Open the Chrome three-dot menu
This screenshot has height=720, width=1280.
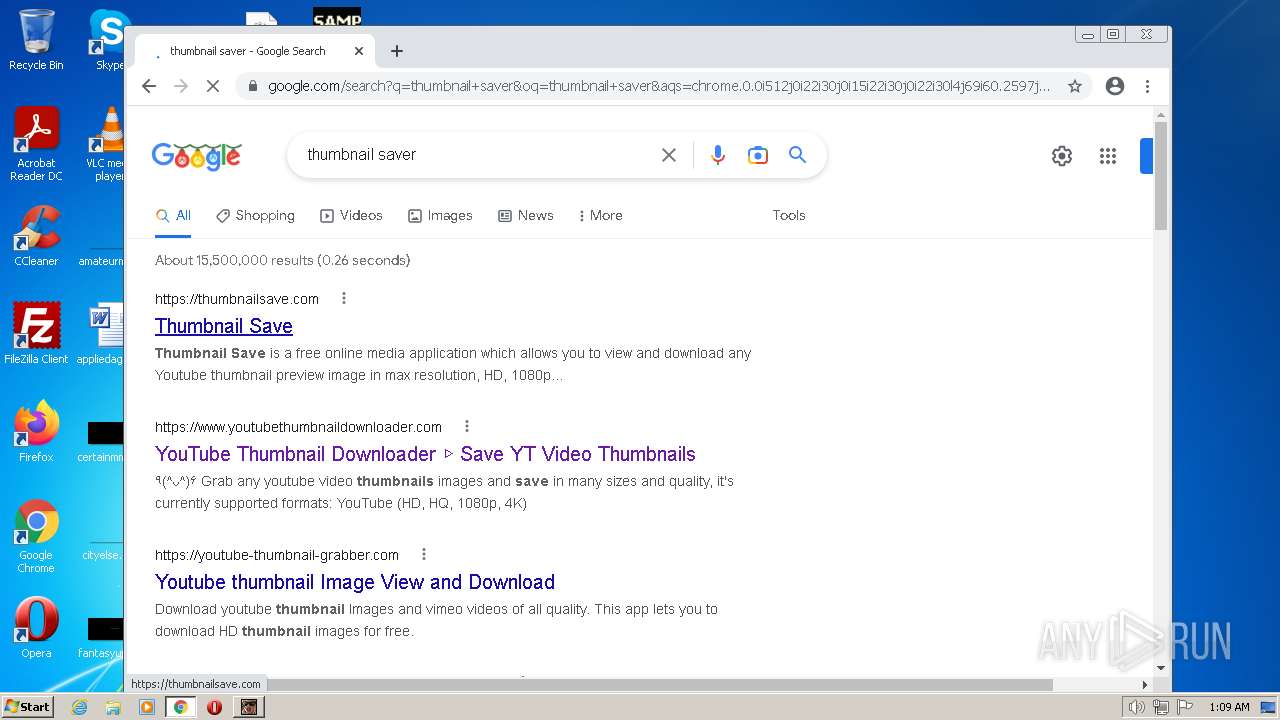(1147, 86)
